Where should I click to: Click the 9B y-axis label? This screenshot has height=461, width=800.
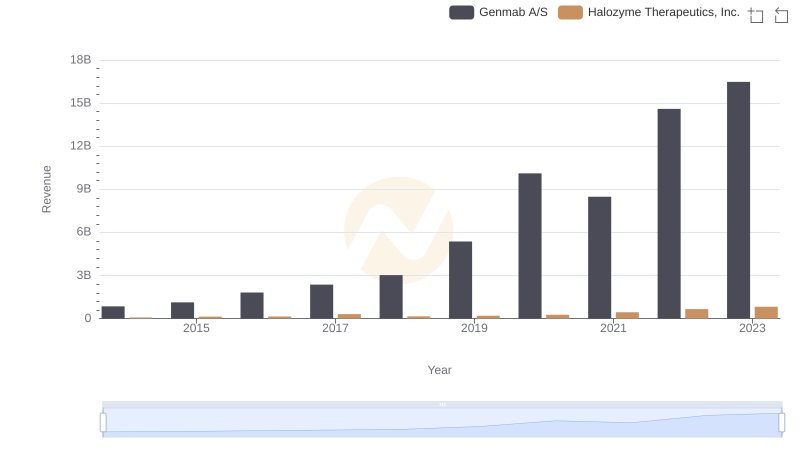[84, 189]
